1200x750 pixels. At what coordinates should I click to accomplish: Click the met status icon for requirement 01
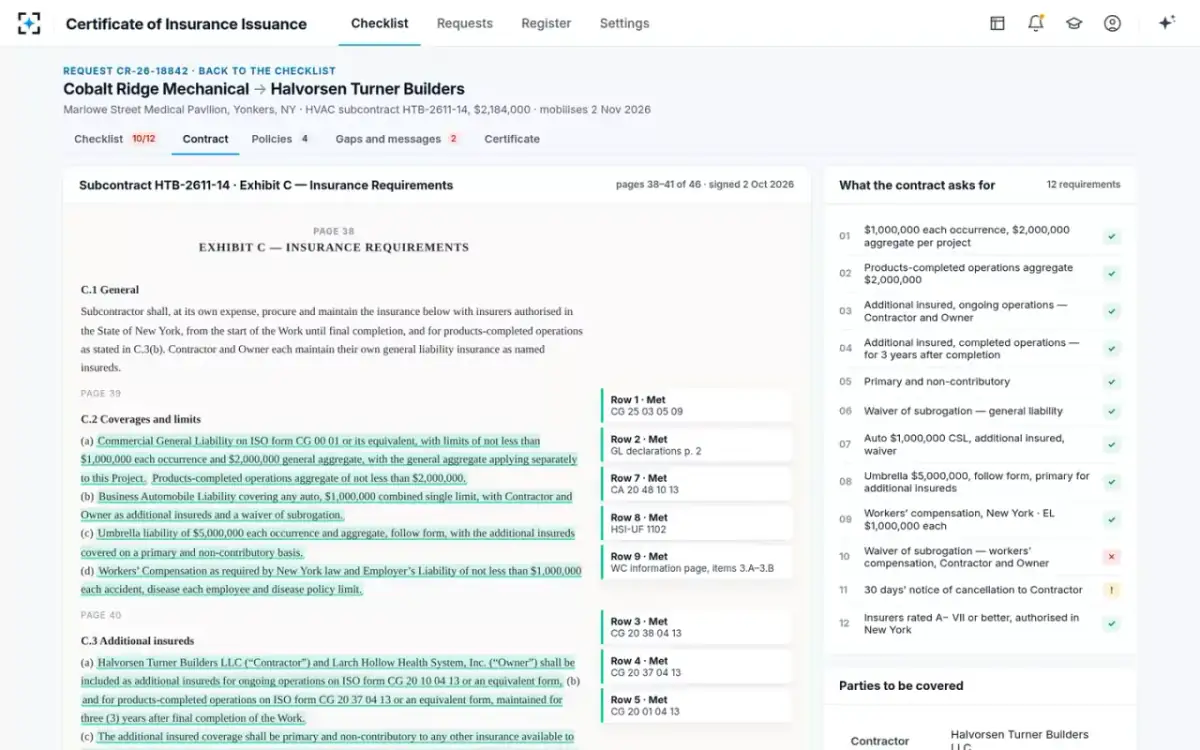click(x=1112, y=237)
